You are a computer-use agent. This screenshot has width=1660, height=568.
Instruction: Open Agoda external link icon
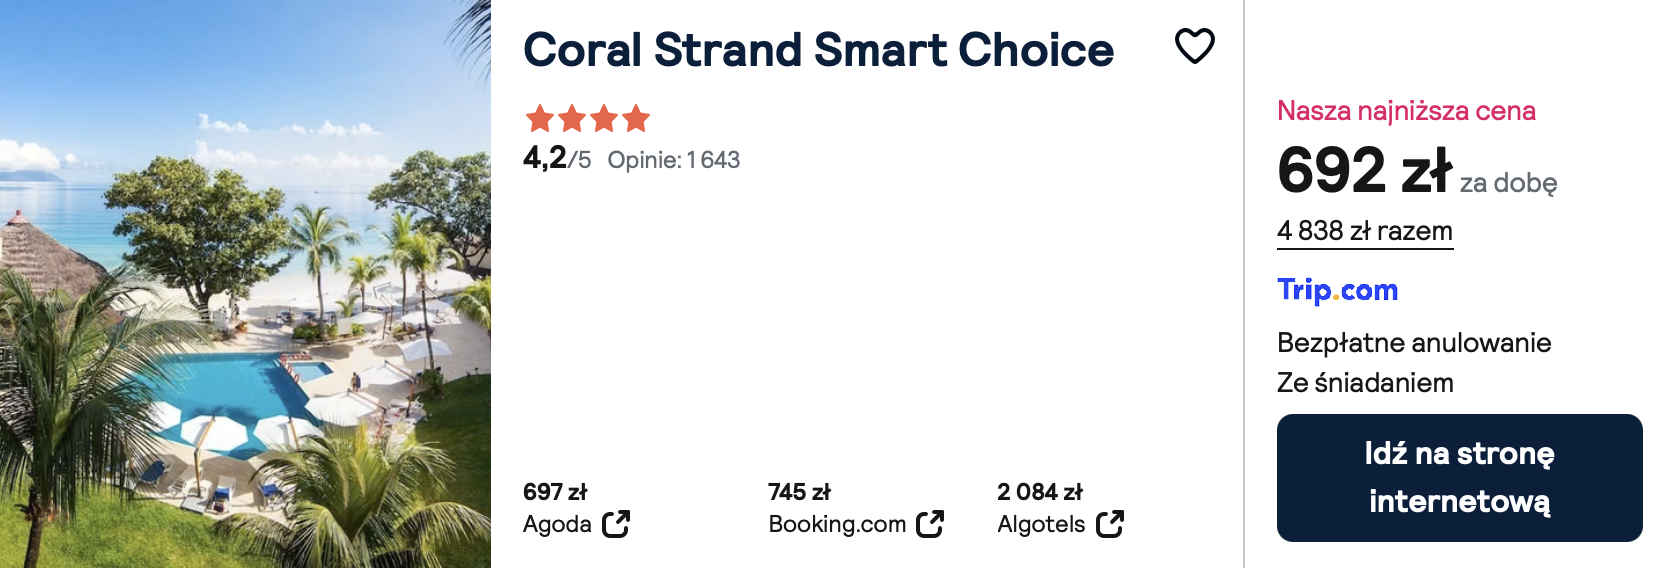pyautogui.click(x=616, y=524)
